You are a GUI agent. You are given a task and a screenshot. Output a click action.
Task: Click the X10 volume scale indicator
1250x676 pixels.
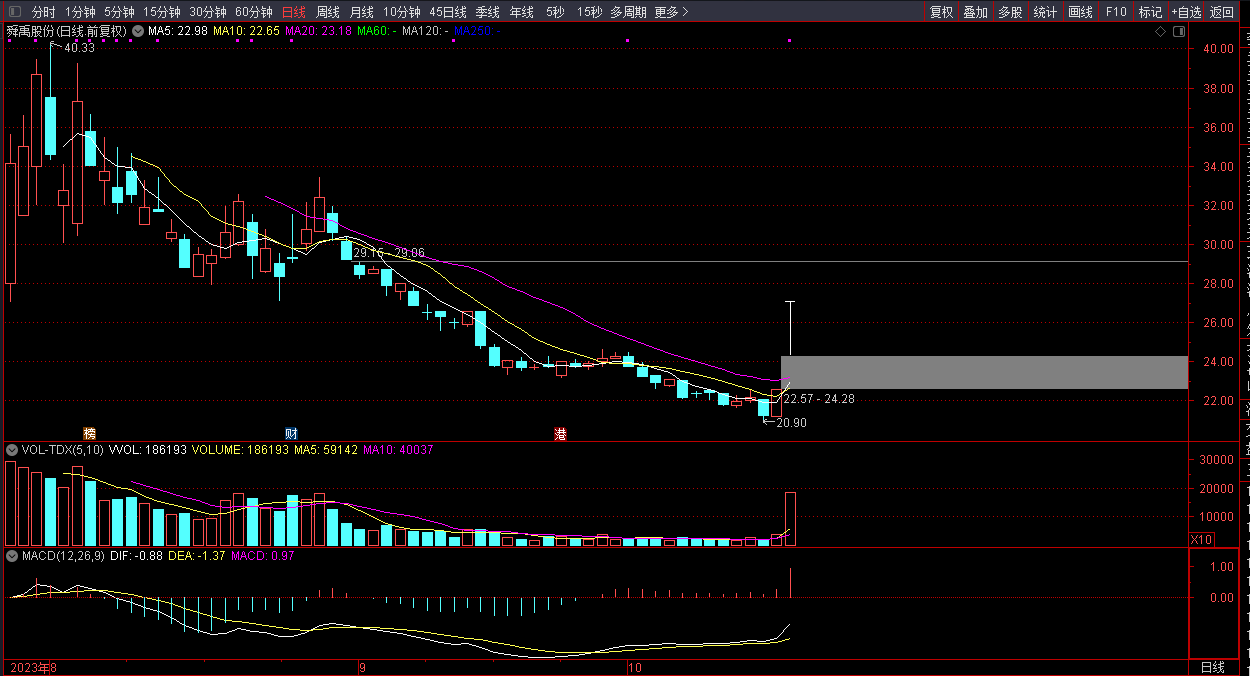pyautogui.click(x=1201, y=540)
